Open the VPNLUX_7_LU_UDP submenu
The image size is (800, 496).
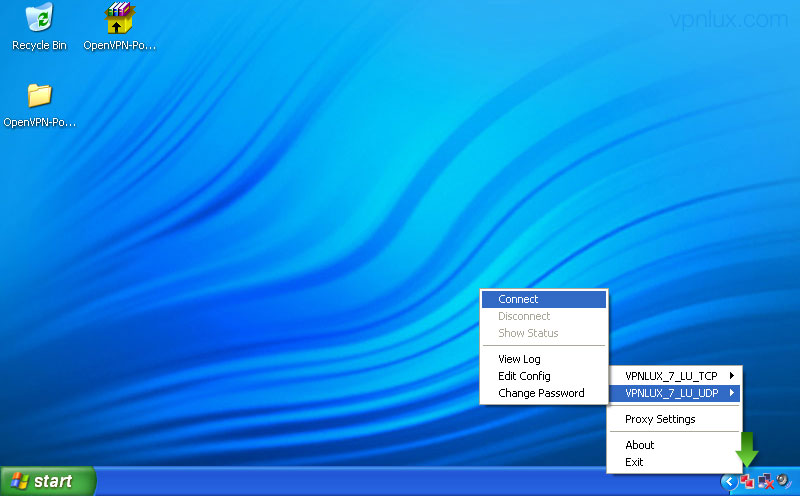[x=674, y=393]
